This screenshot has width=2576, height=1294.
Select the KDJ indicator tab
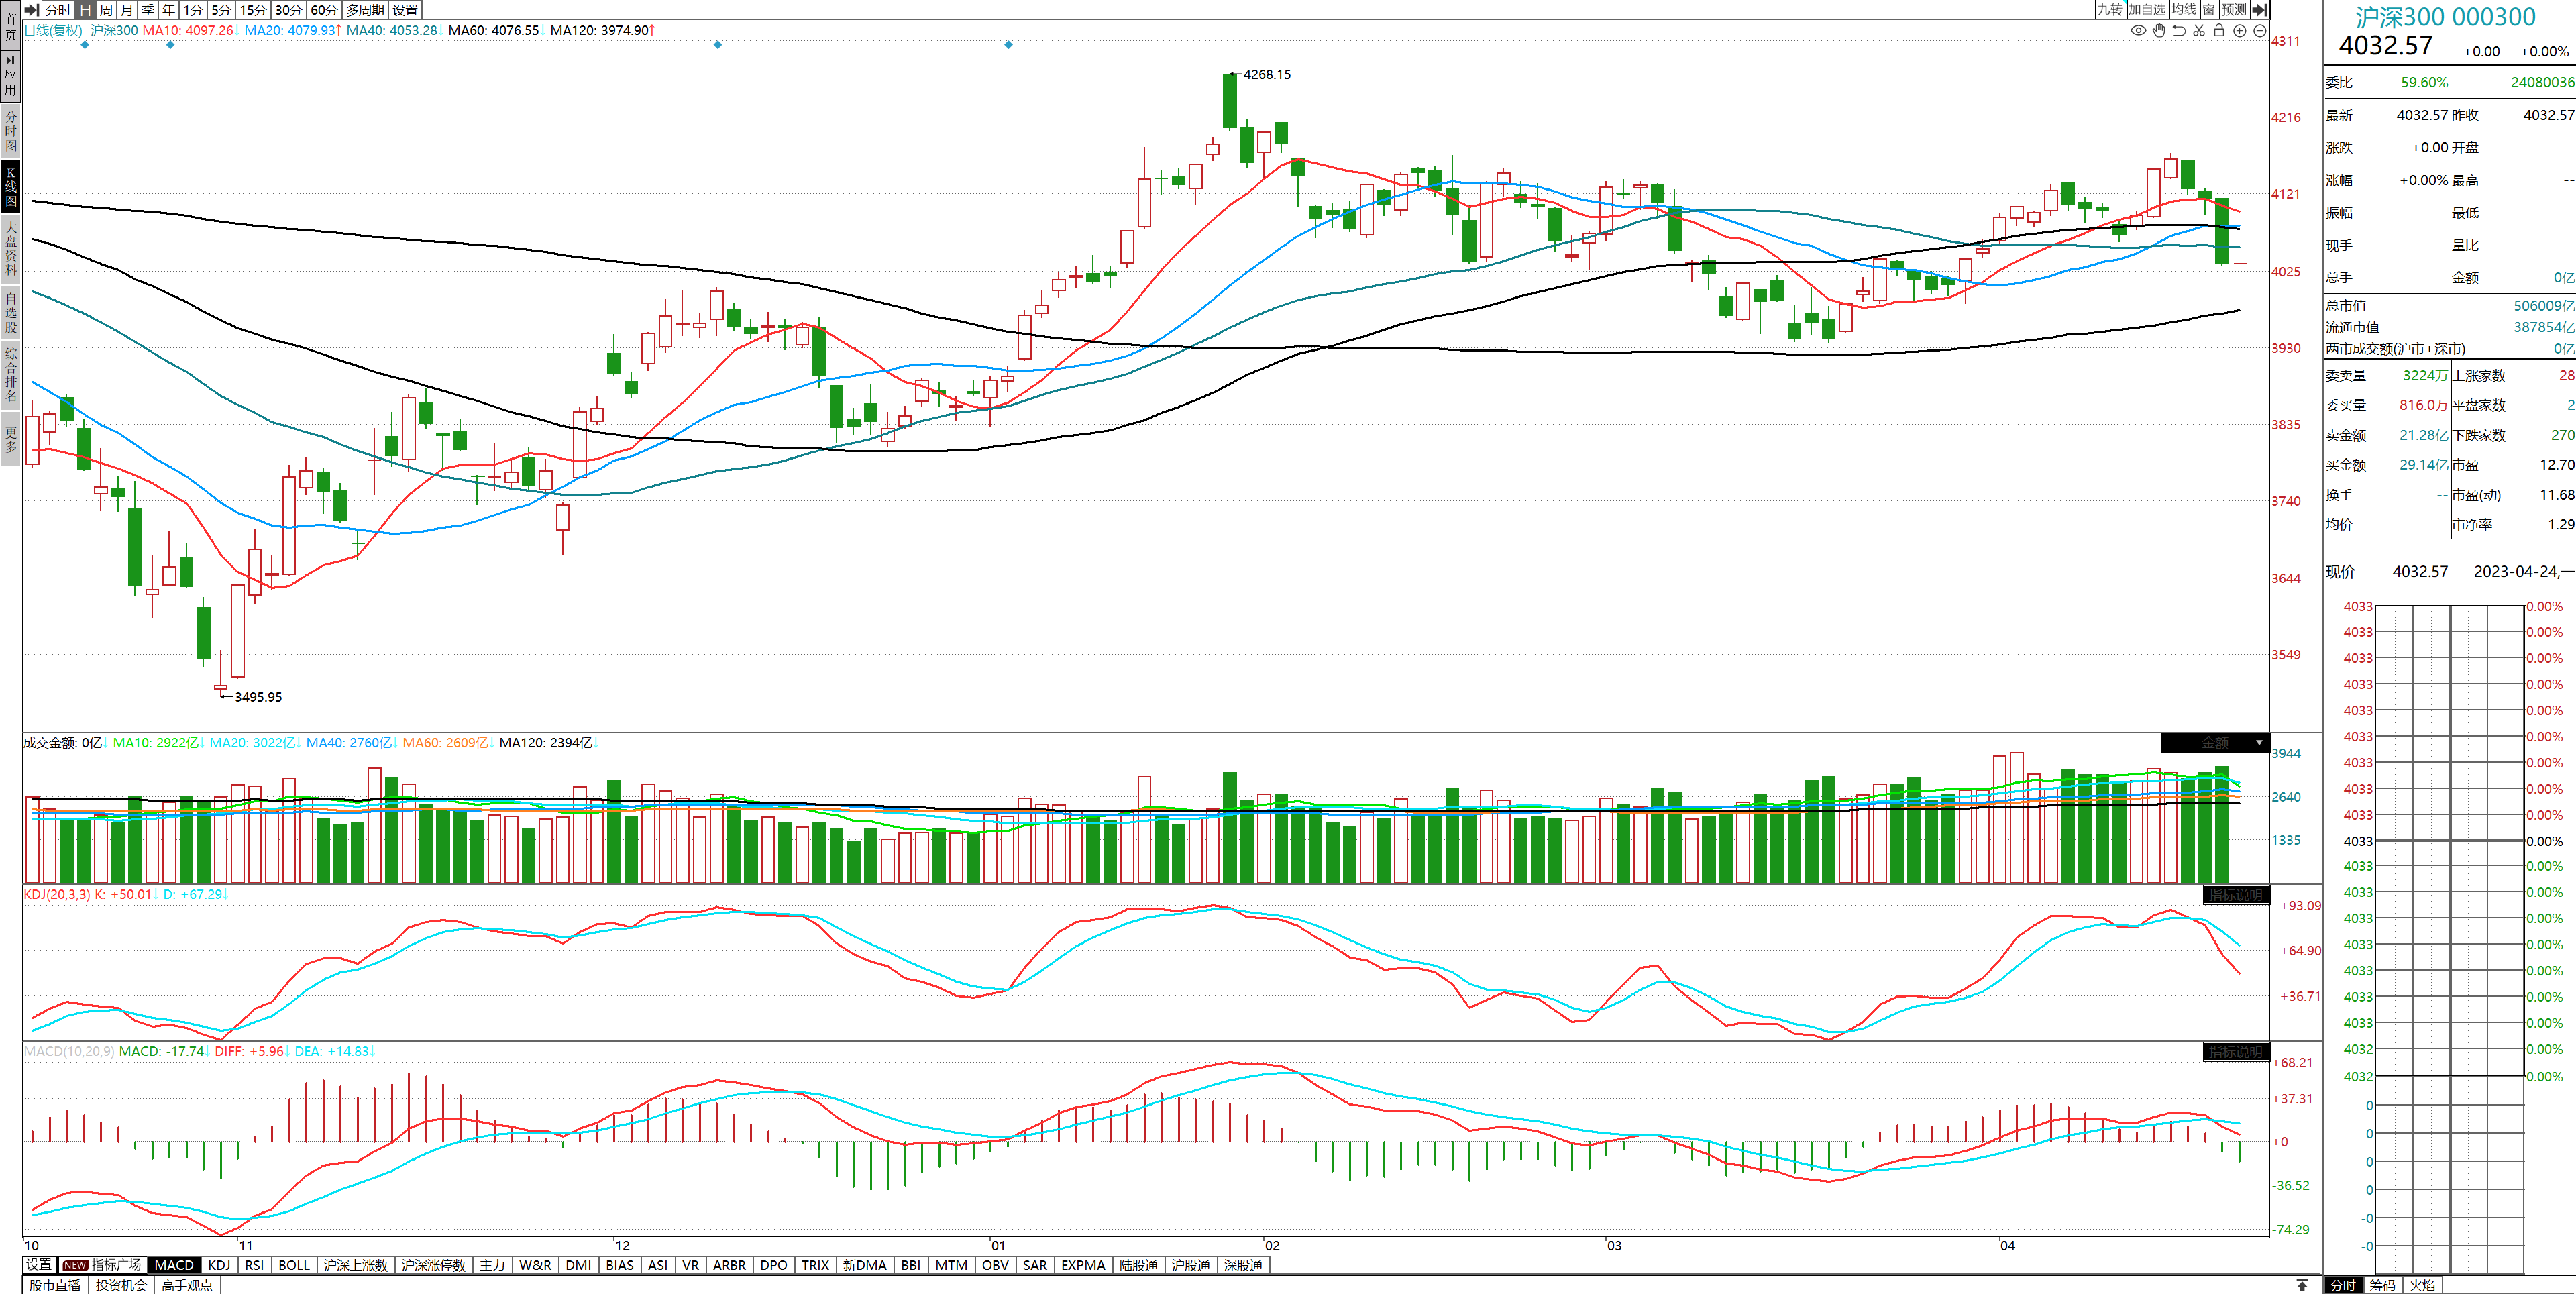[x=219, y=1265]
